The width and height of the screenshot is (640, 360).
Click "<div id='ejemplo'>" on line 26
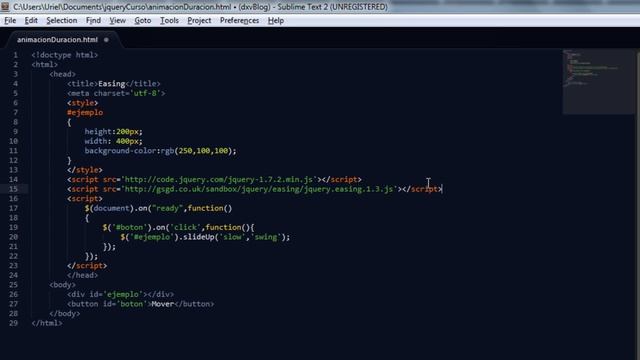[107, 294]
